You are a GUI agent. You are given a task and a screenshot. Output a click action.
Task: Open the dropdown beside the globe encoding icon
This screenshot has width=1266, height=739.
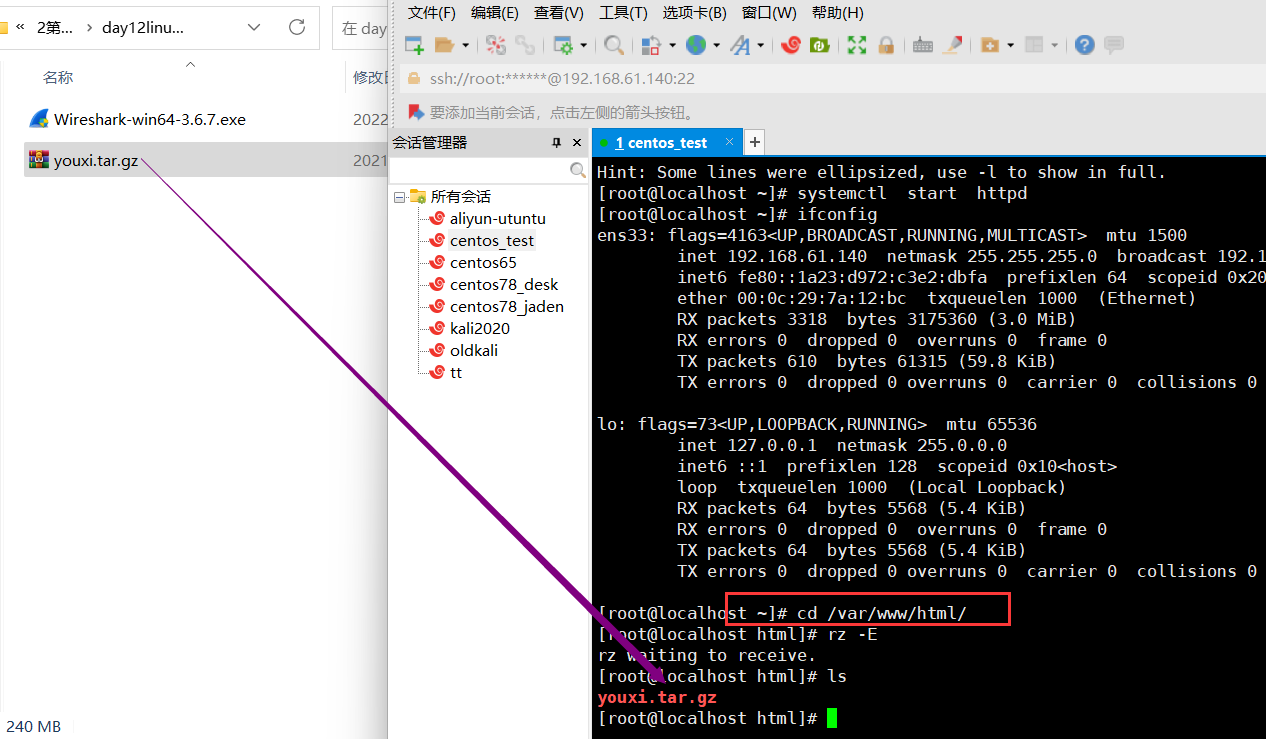click(716, 45)
